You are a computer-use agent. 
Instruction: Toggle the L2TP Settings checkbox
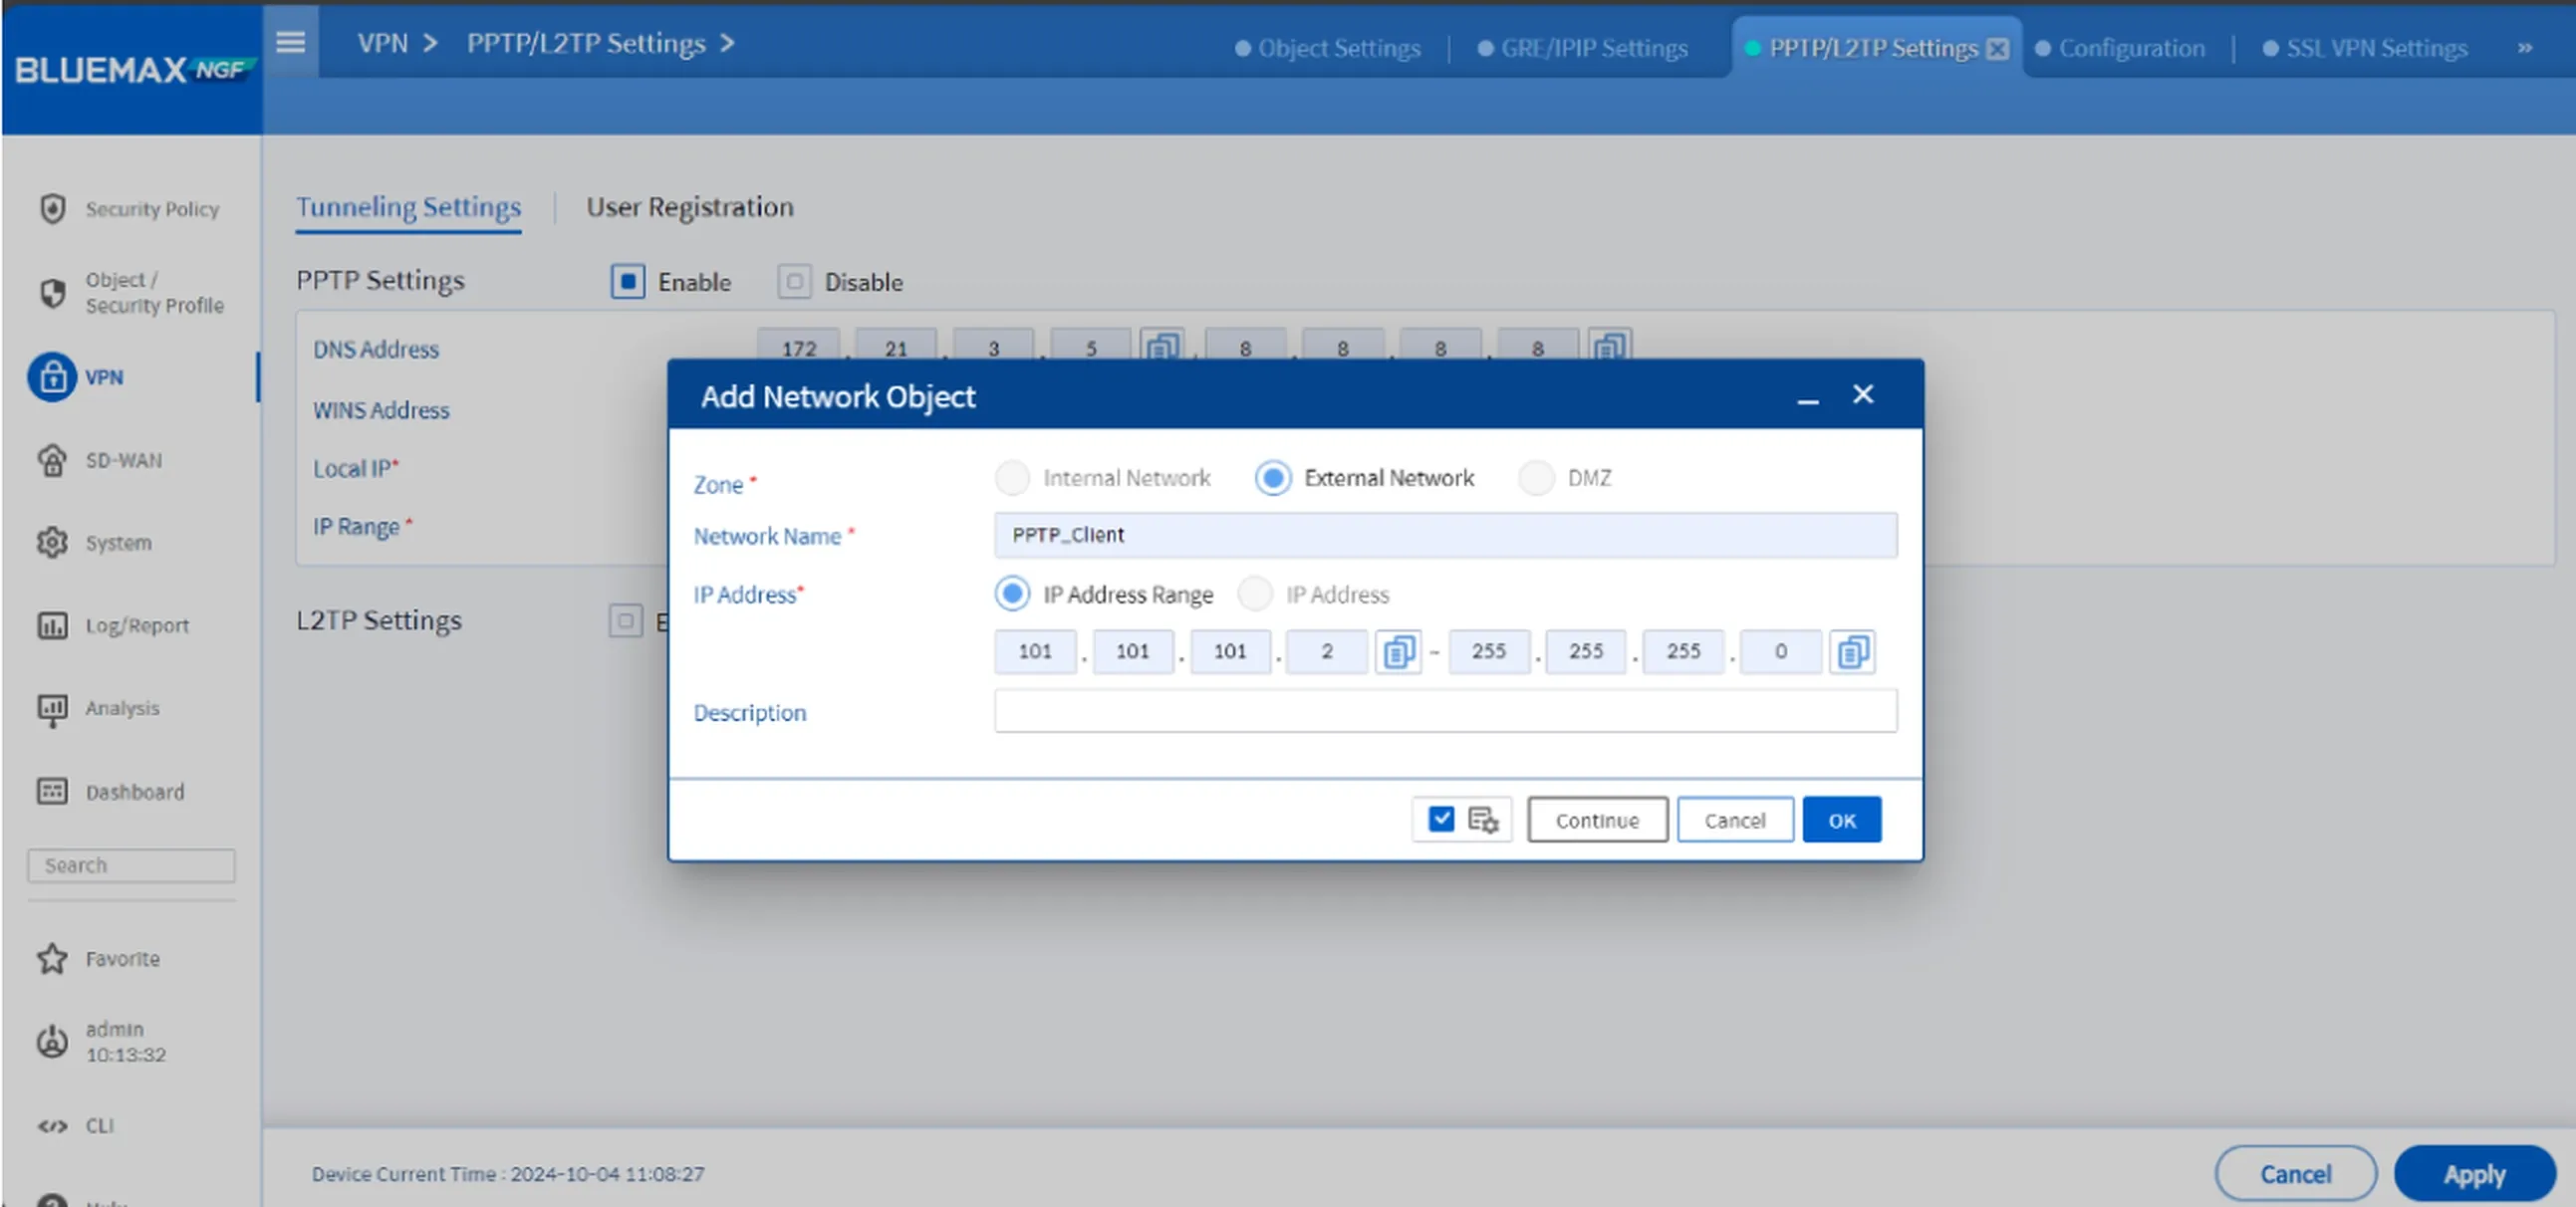(625, 621)
